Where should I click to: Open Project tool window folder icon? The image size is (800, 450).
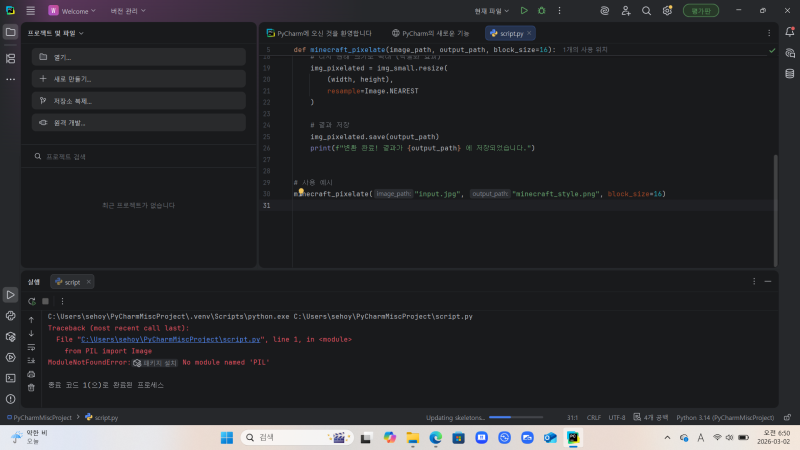pyautogui.click(x=10, y=32)
